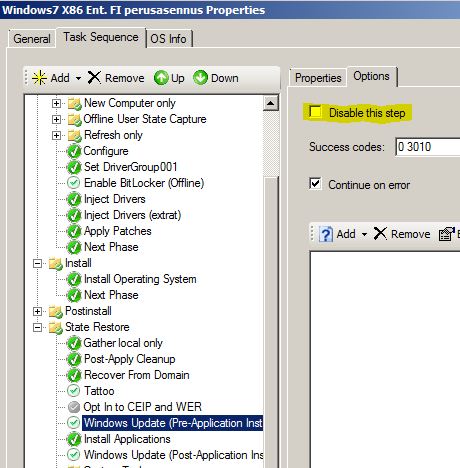Click the Remove label in conditions toolbar
Viewport: 460px width, 468px height.
[411, 234]
